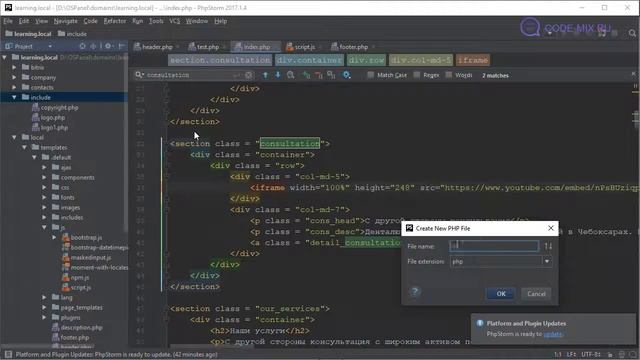Open the Navigate menu
The image size is (640, 360).
point(65,21)
